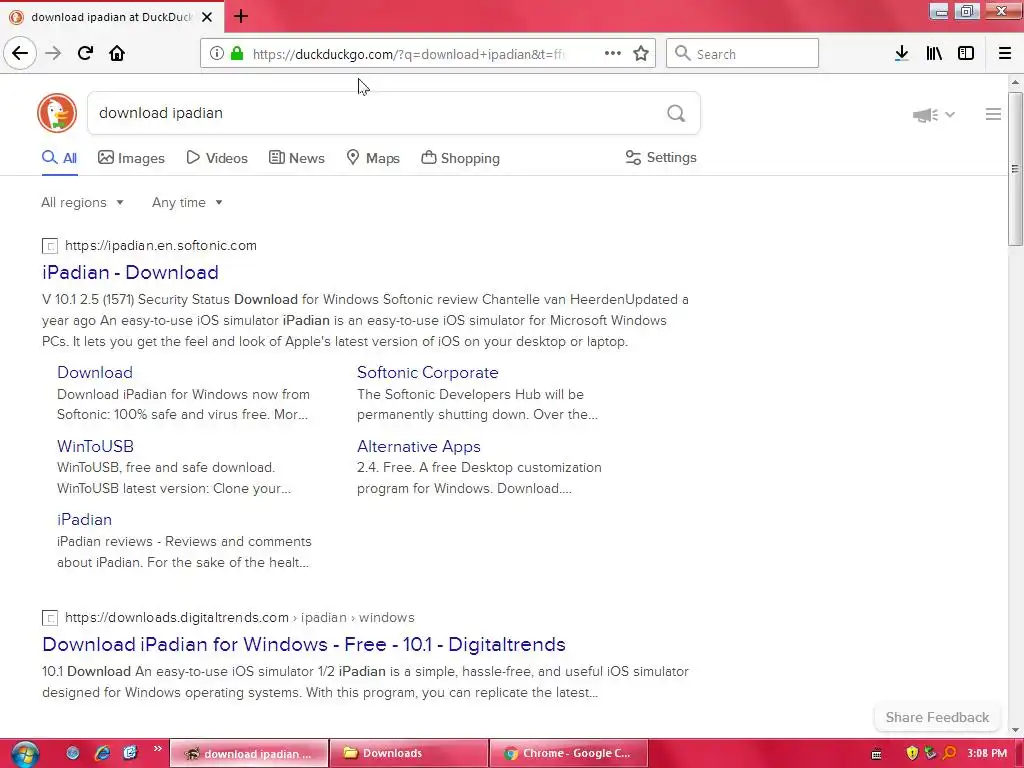
Task: Switch to the Chrome taskbar window
Action: 568,753
